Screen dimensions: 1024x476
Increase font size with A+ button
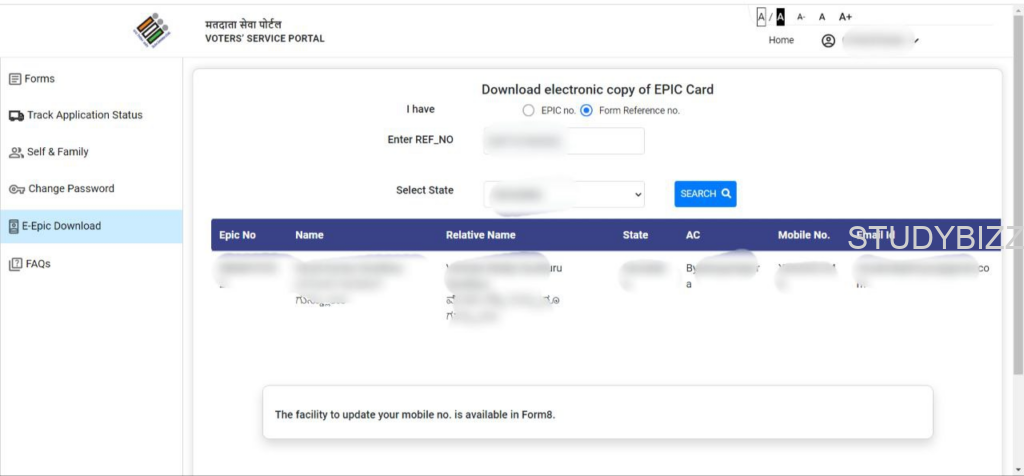[845, 17]
